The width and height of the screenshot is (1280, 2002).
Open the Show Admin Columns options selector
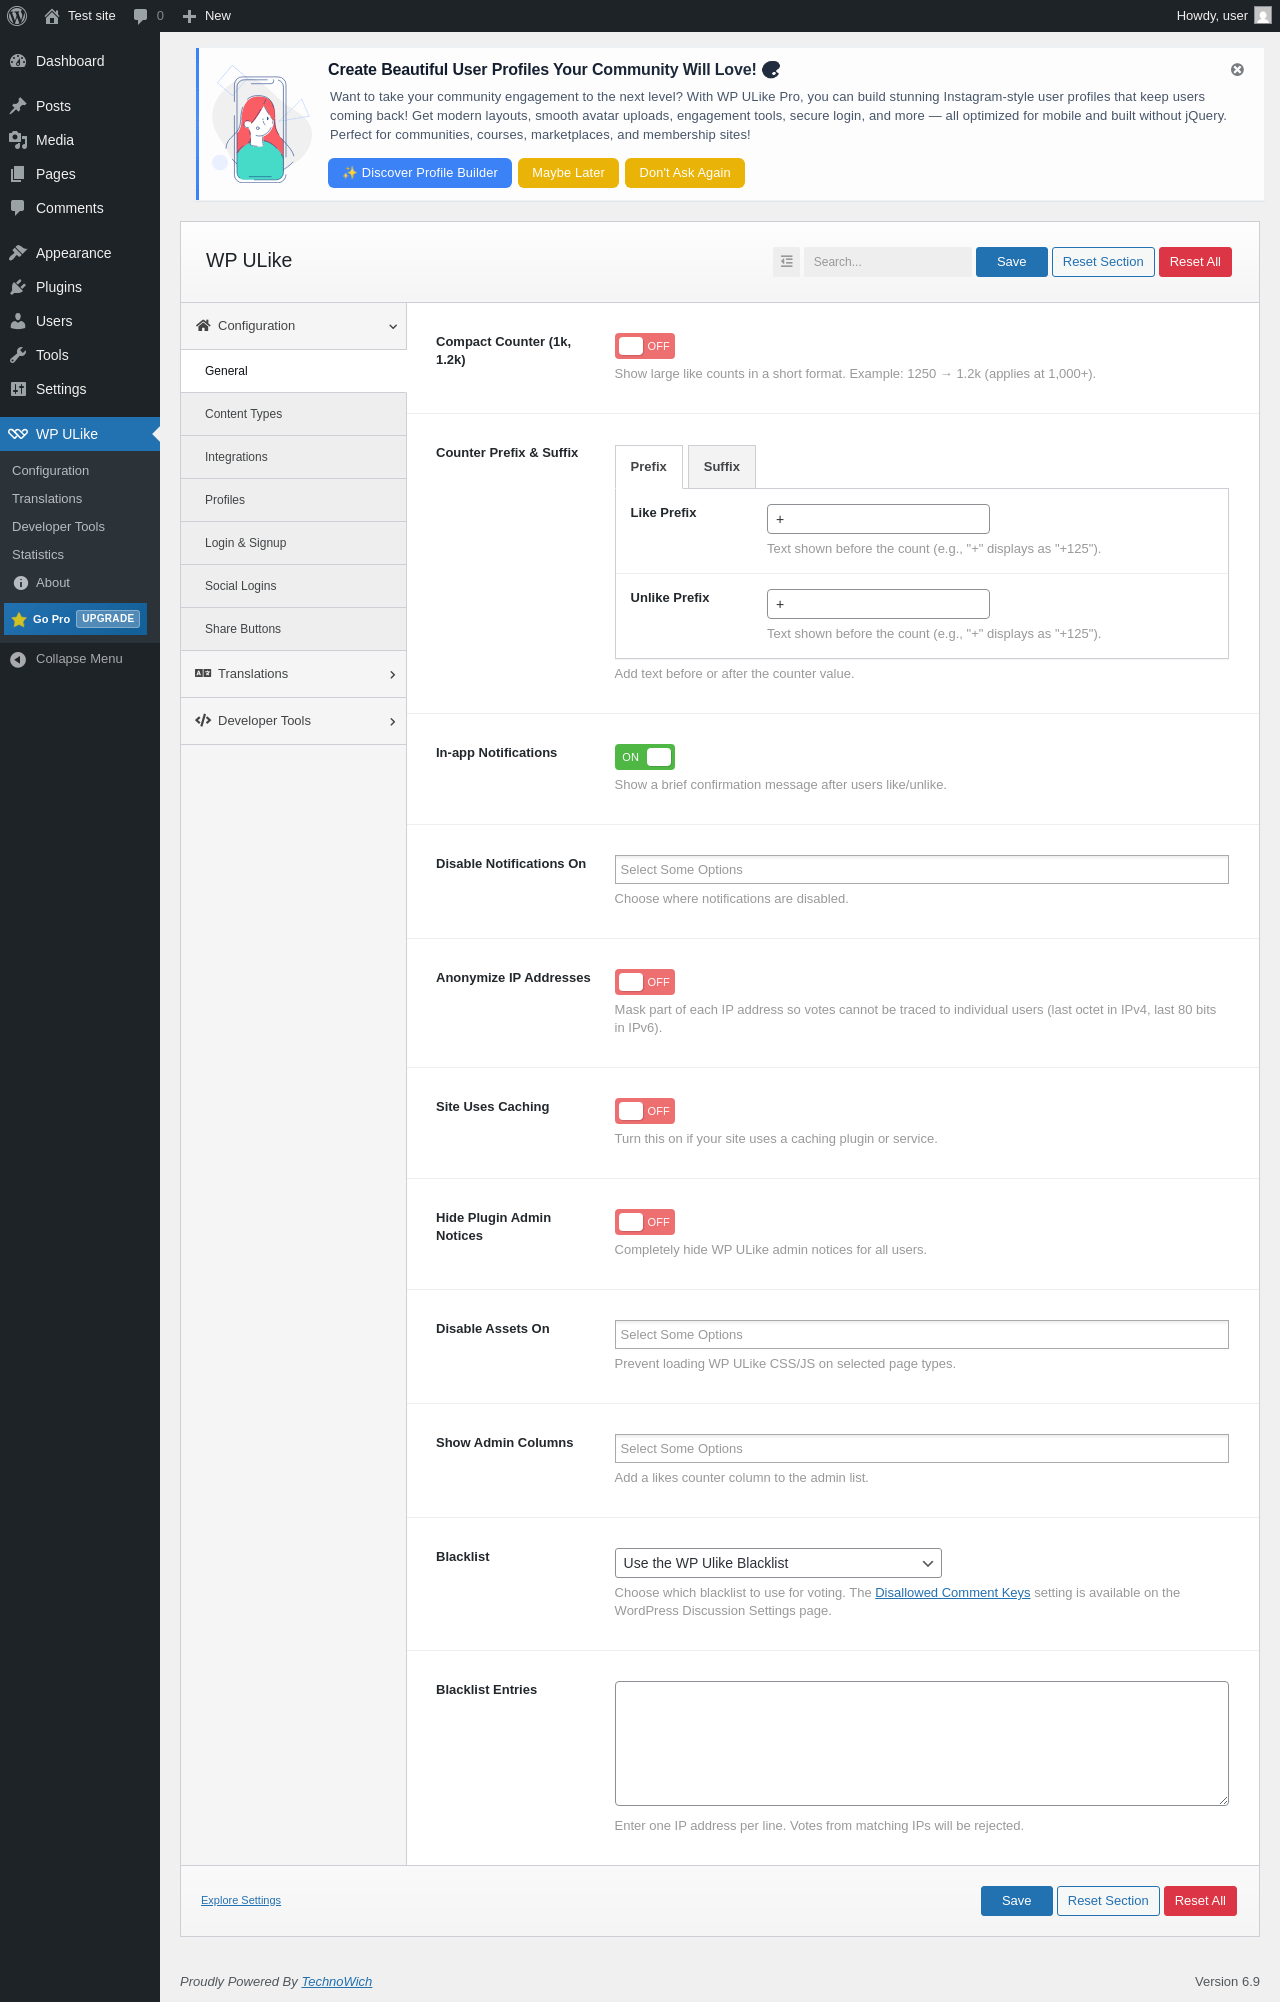(921, 1449)
